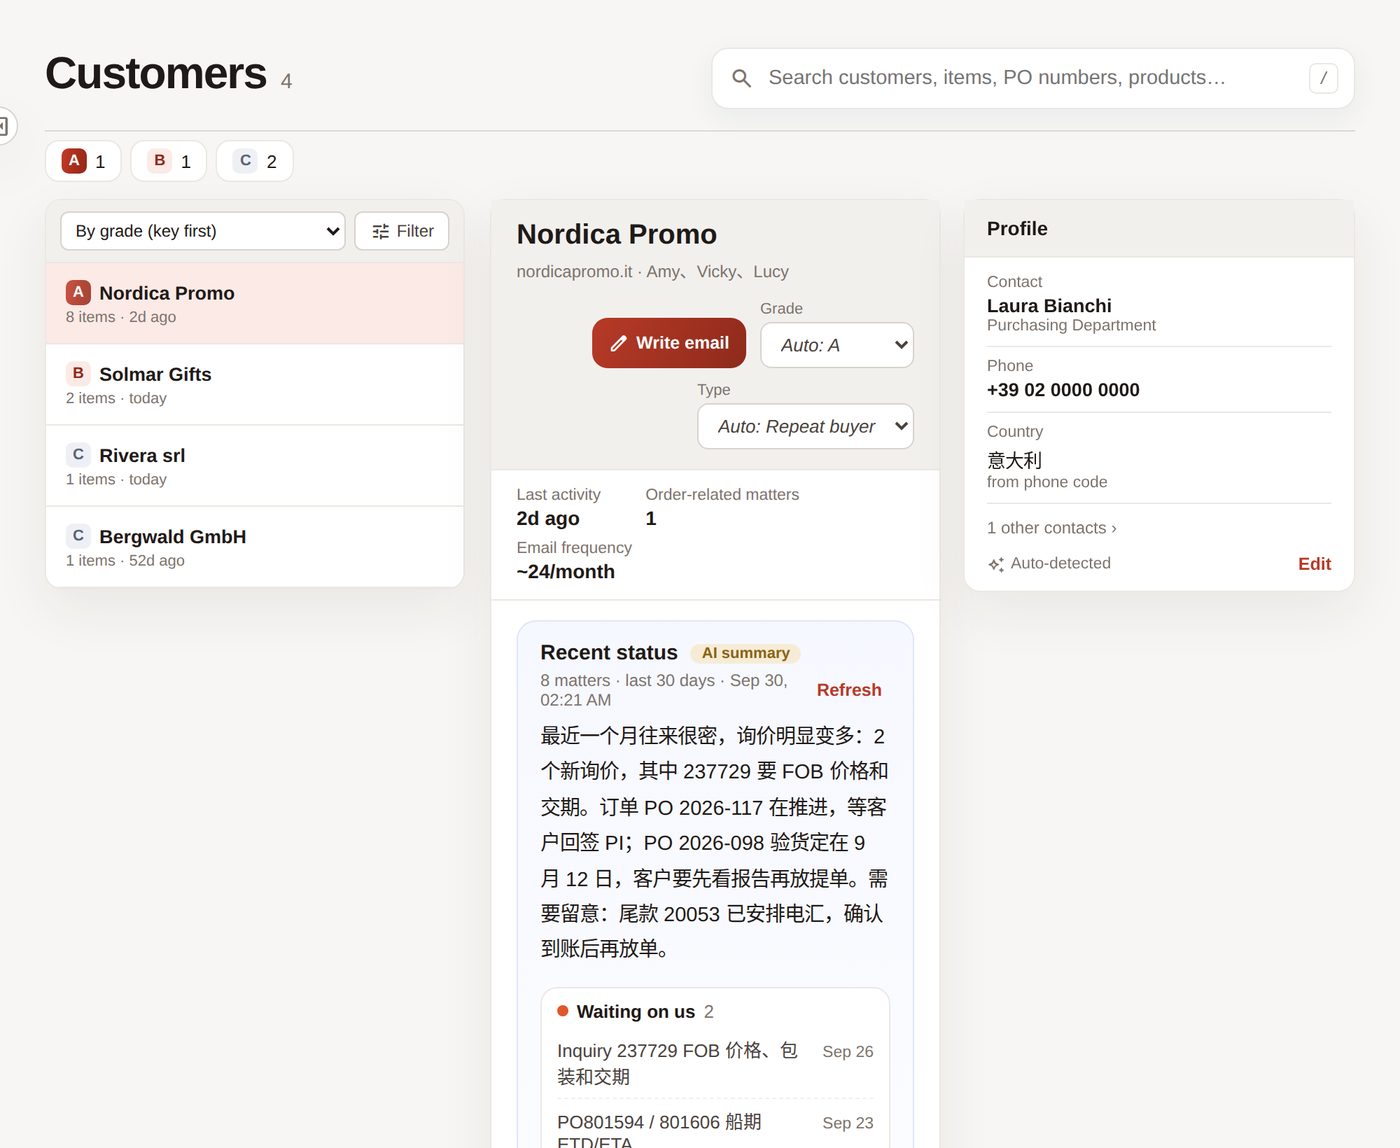Viewport: 1400px width, 1148px height.
Task: Click the AI summary badge
Action: 745,653
